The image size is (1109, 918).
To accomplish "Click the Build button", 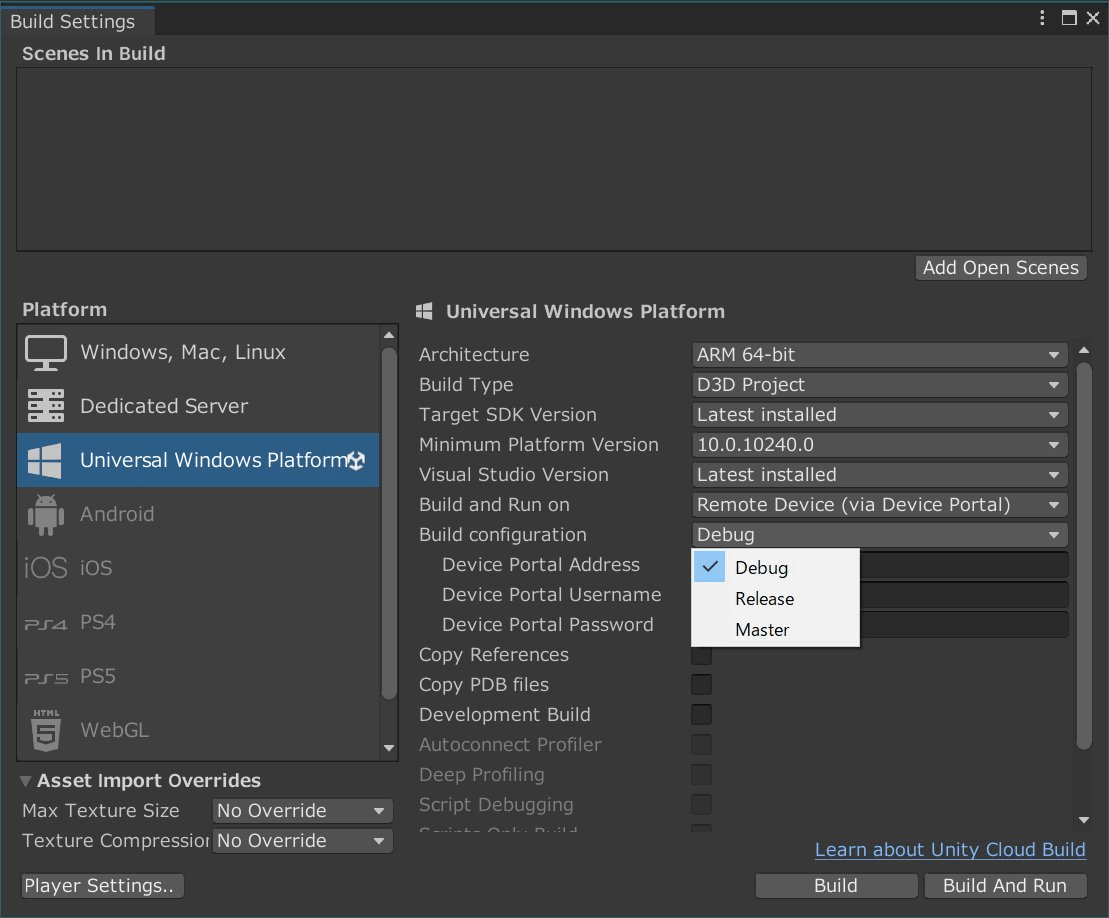I will [836, 886].
